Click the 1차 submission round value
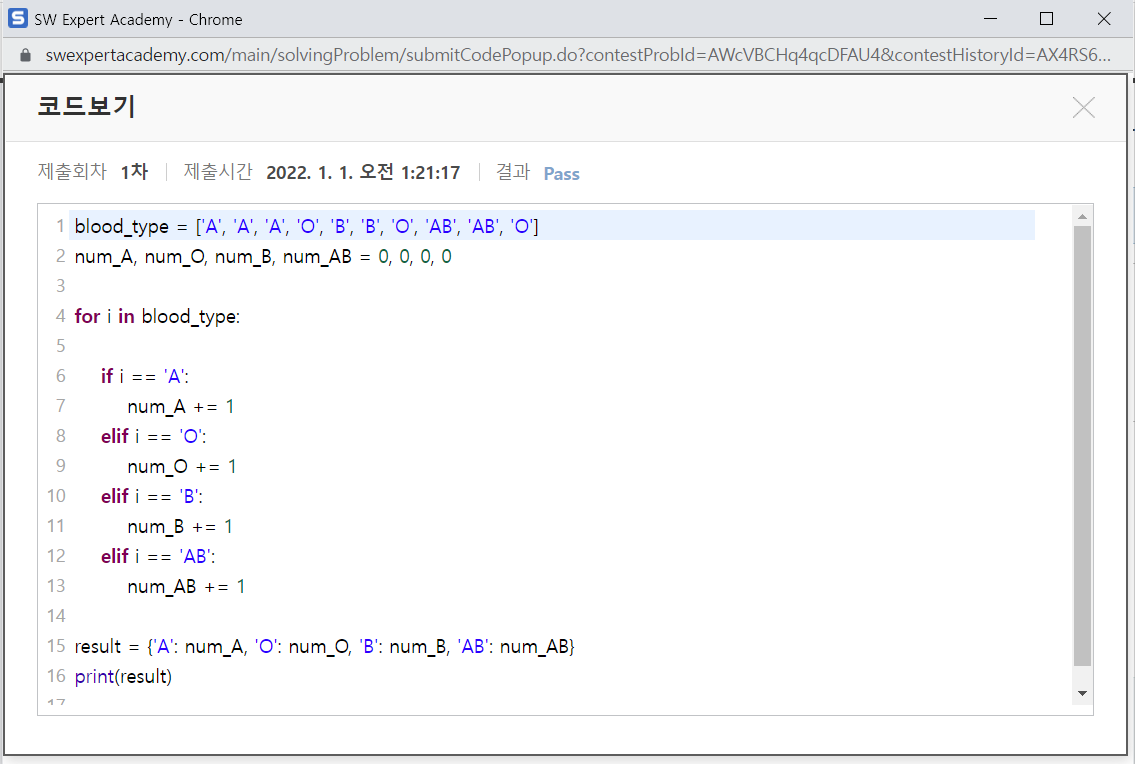This screenshot has height=764, width=1135. 135,172
